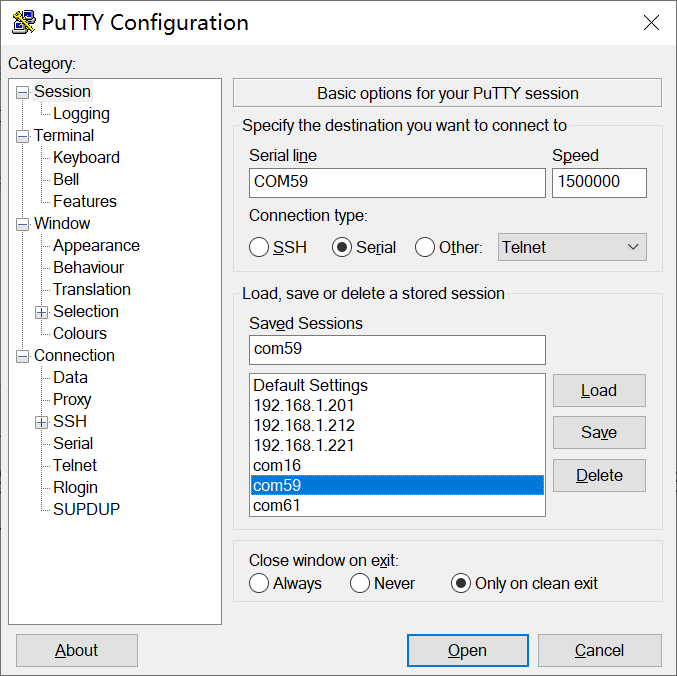The width and height of the screenshot is (677, 676).
Task: Open the Features settings category
Action: (85, 202)
